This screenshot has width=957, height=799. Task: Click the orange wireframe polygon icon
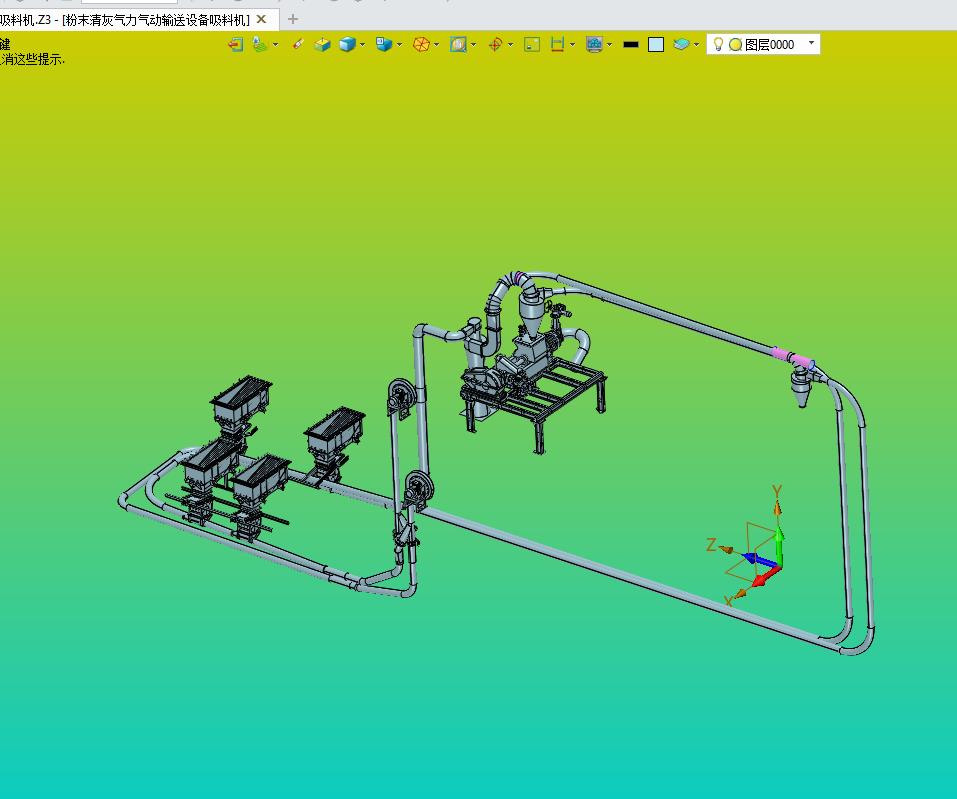(421, 44)
